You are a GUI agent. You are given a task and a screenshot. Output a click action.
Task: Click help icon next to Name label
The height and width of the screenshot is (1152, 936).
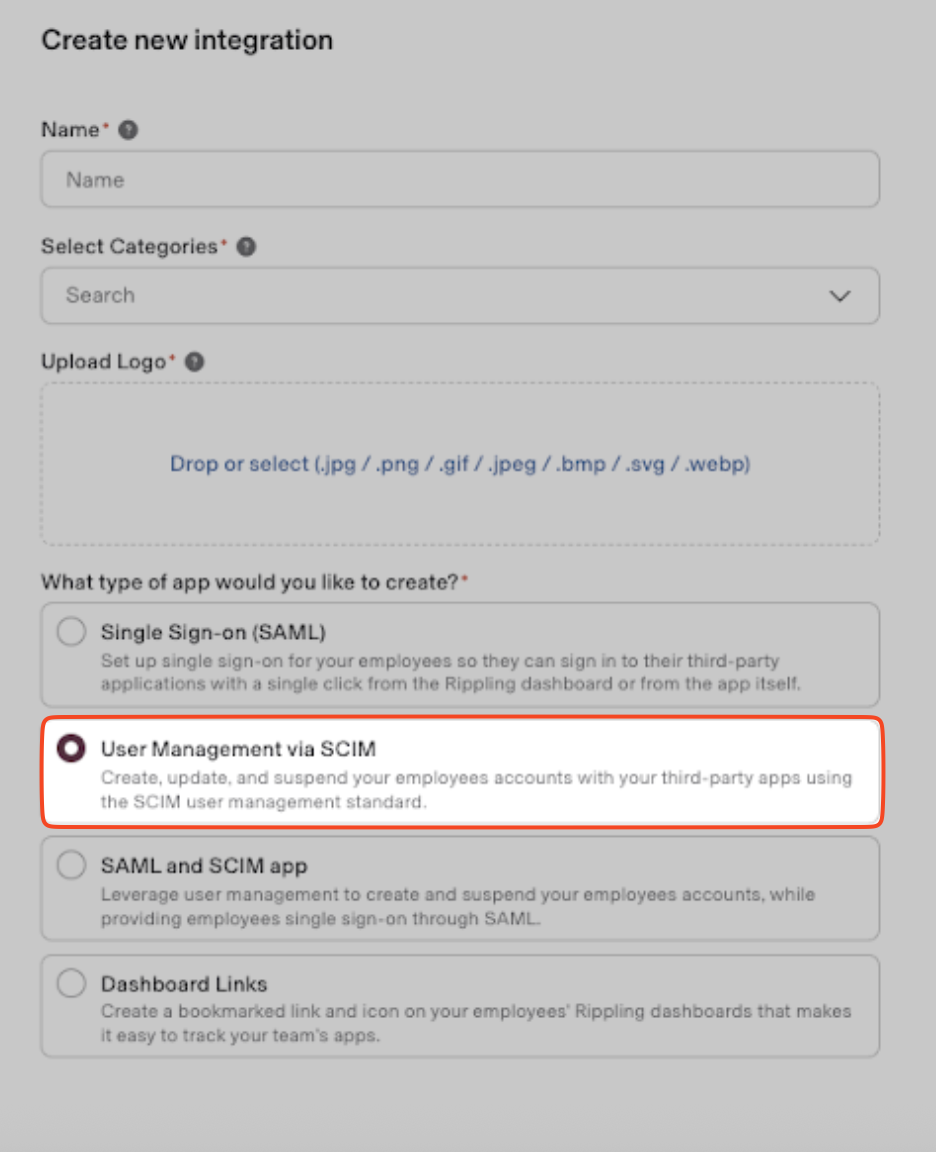128,130
